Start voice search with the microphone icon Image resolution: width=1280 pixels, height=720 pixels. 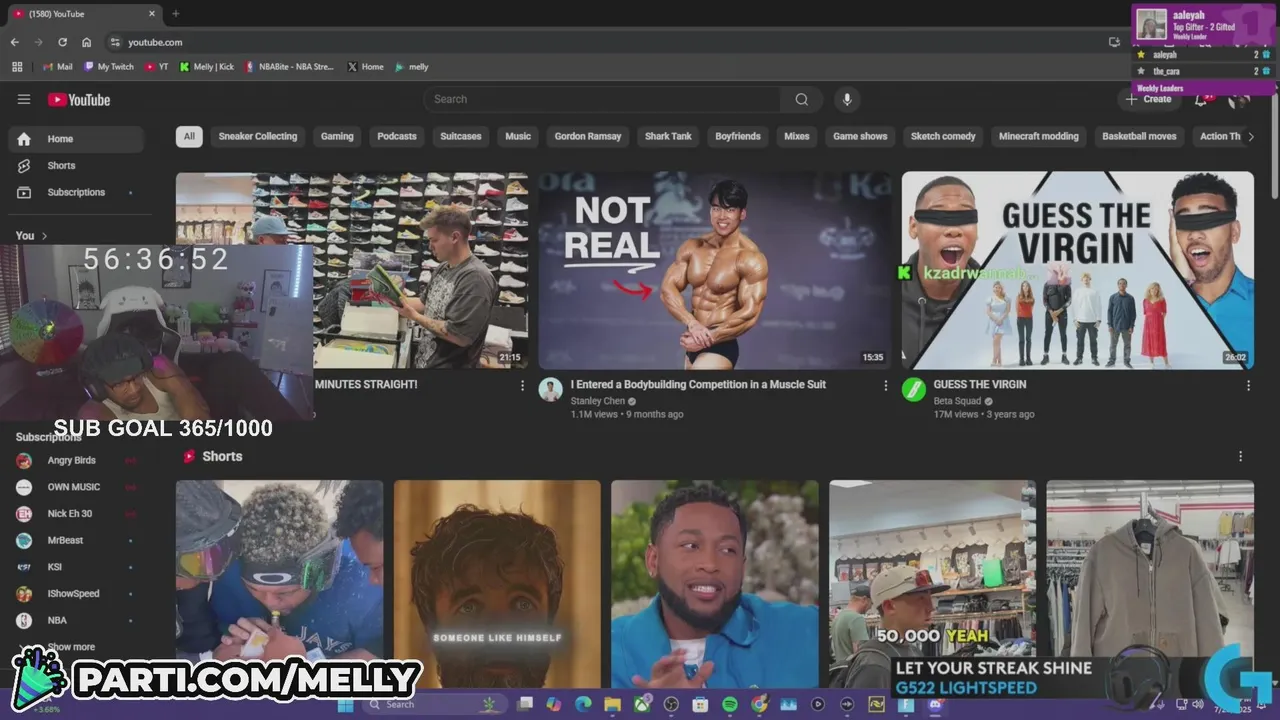coord(847,99)
